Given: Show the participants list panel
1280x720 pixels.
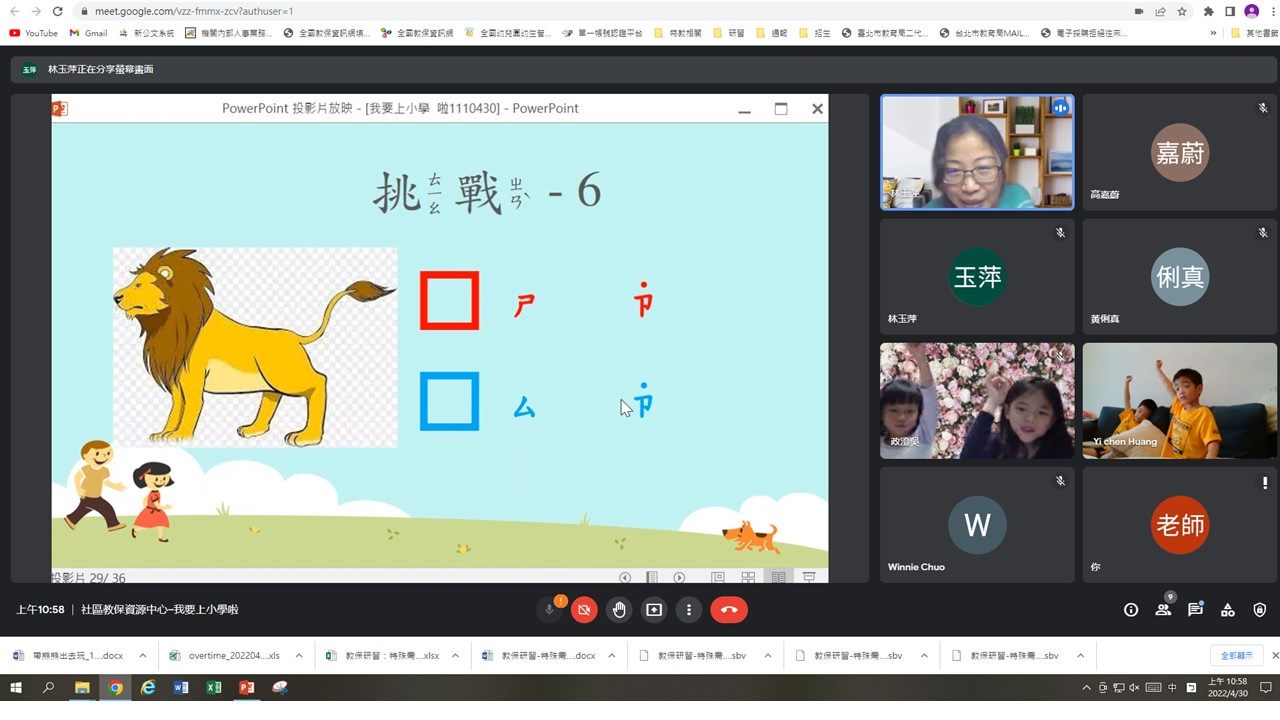Looking at the screenshot, I should [1163, 610].
